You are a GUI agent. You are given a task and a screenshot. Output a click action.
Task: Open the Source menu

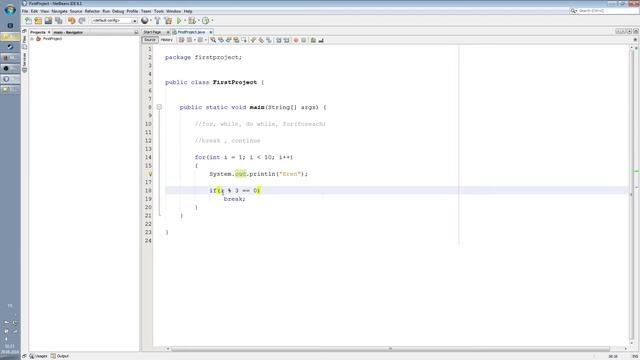76,11
